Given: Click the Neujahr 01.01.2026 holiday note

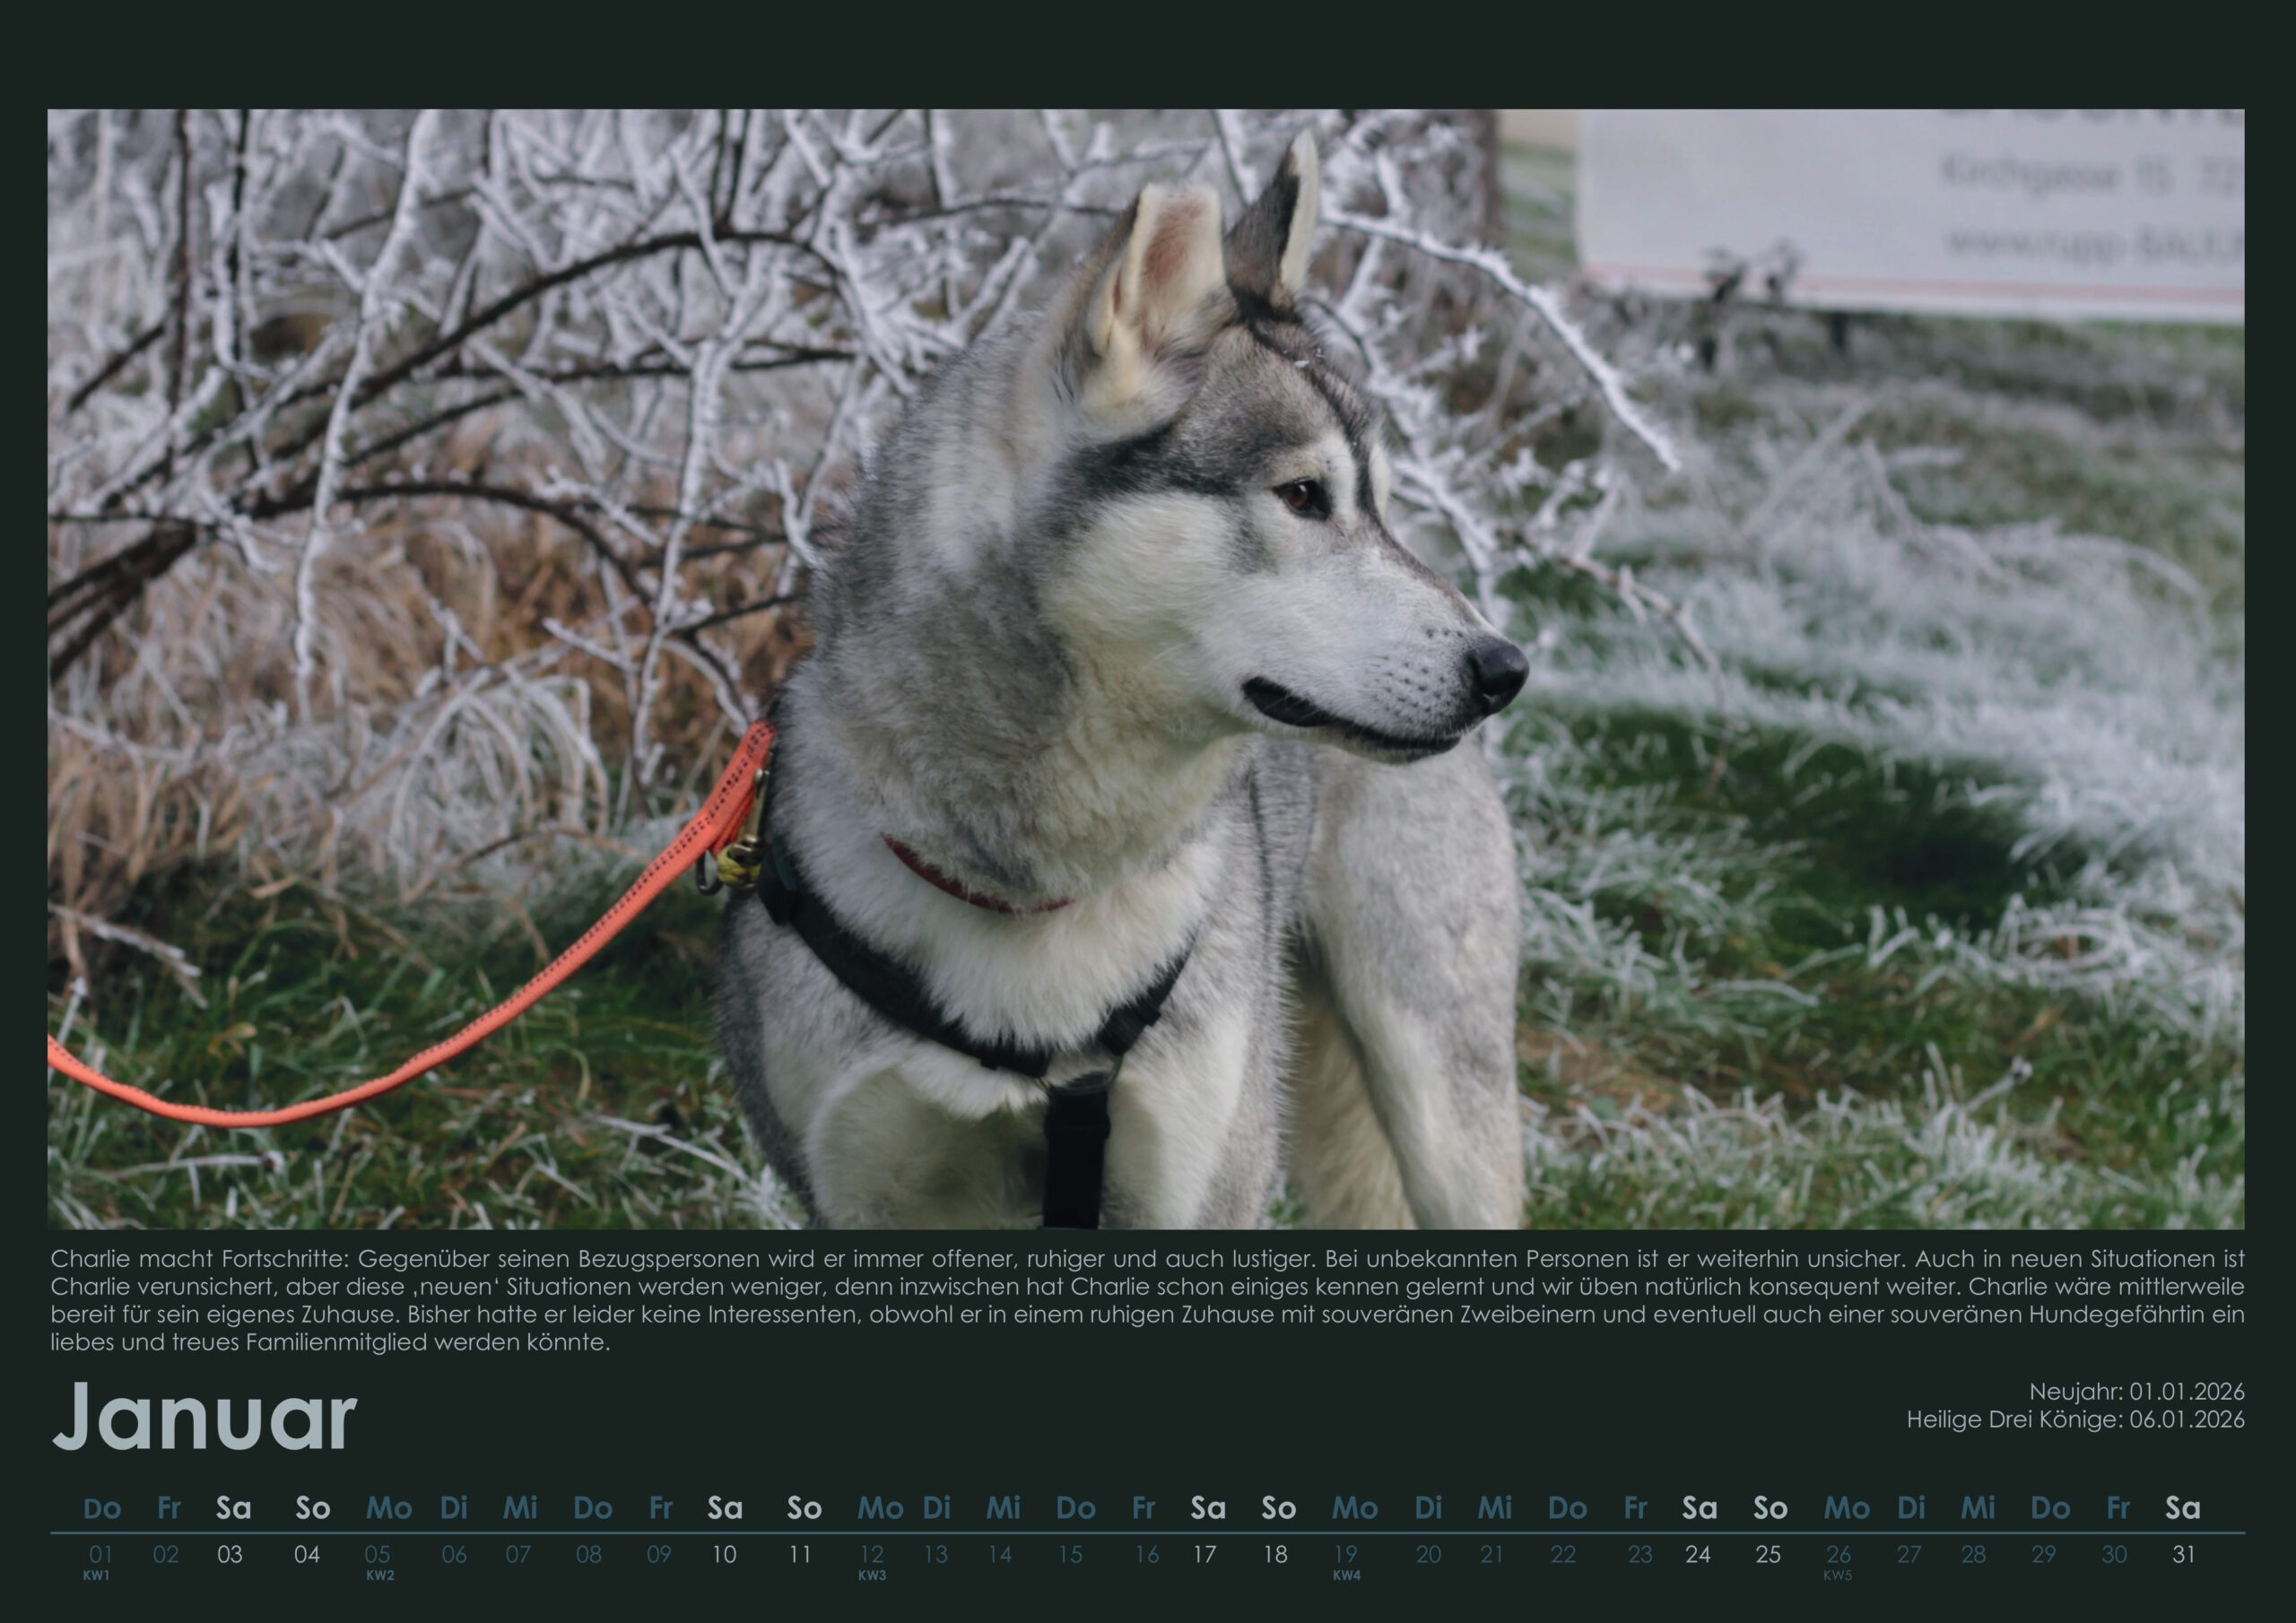Looking at the screenshot, I should tap(2136, 1391).
